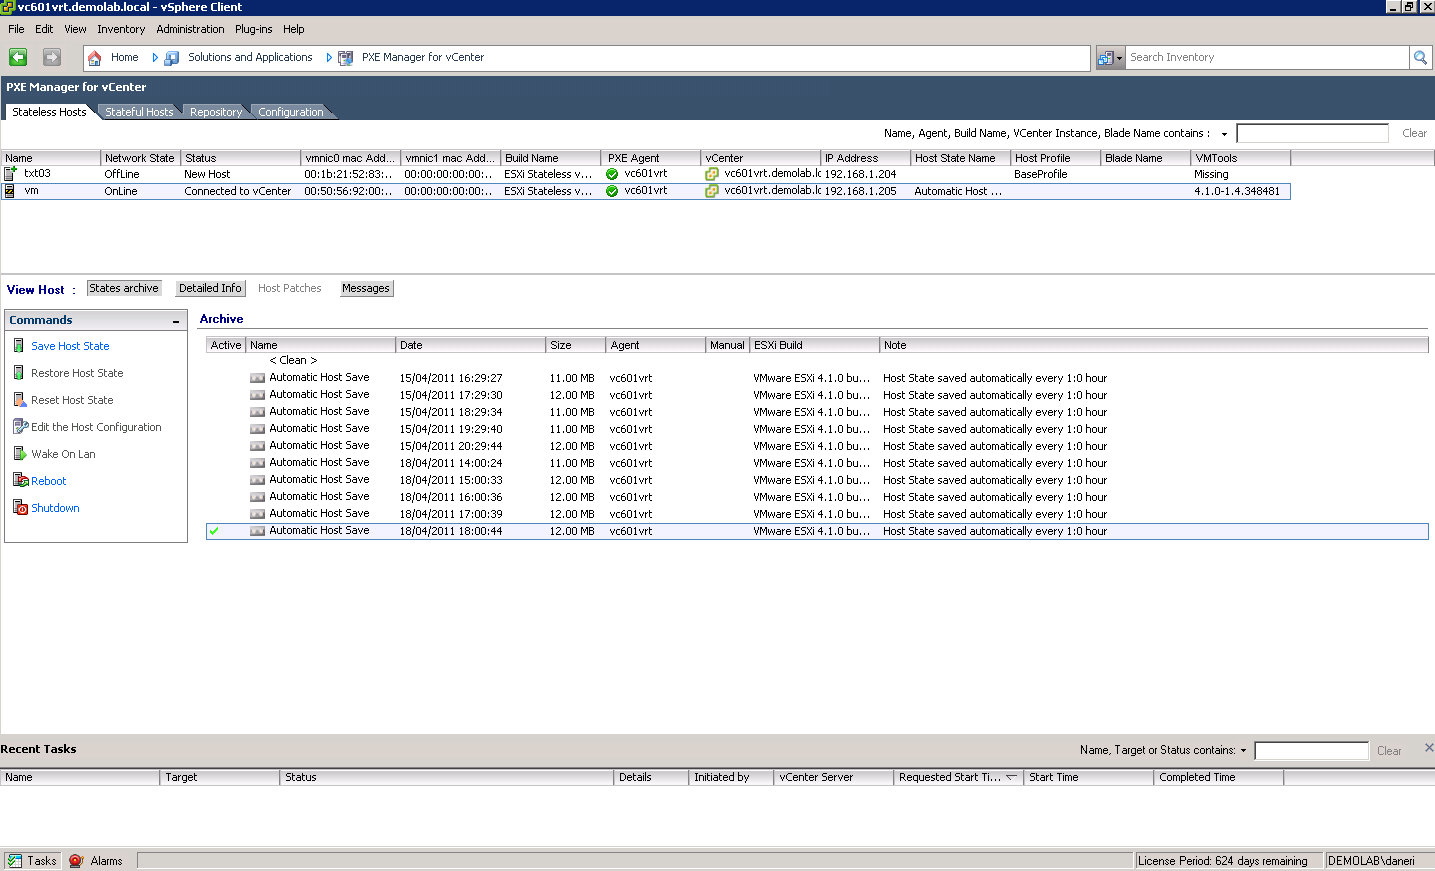Sort recent tasks by Completed Time column
The width and height of the screenshot is (1435, 871).
[x=1219, y=777]
